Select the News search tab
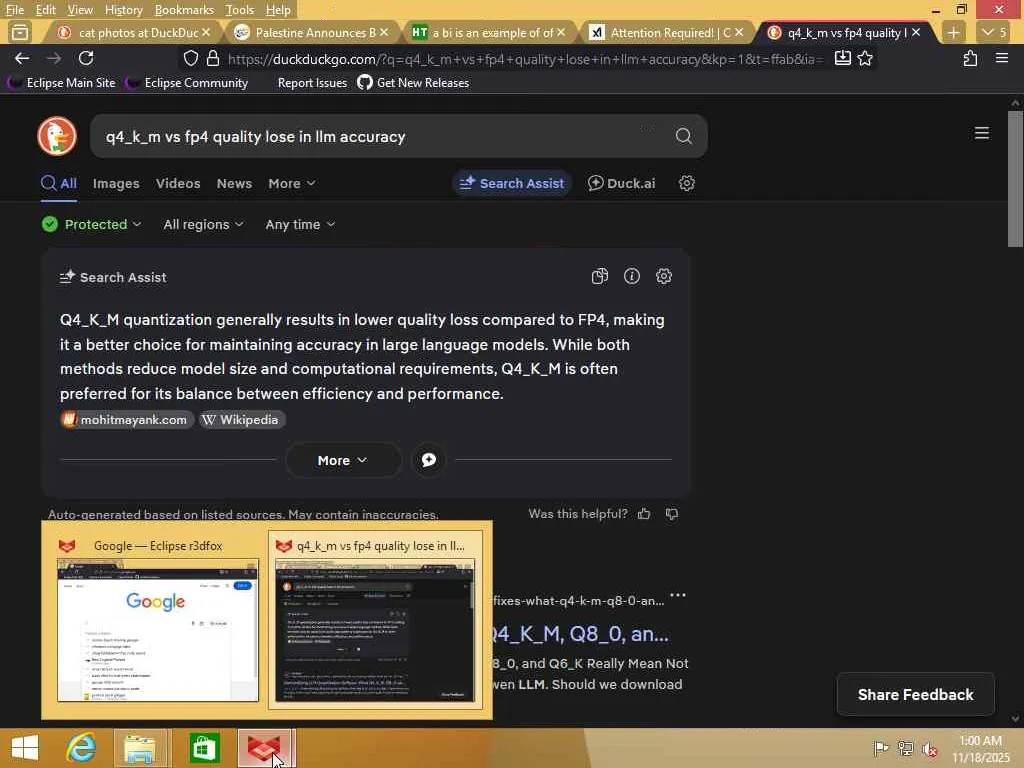 tap(234, 184)
